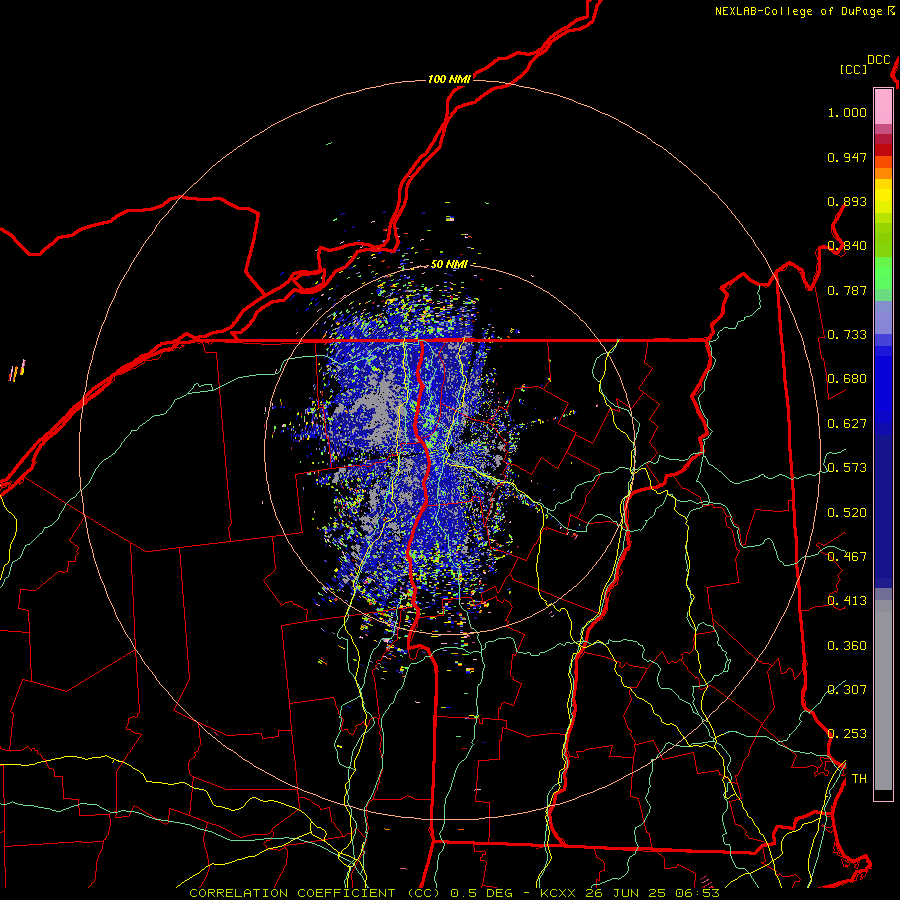Viewport: 900px width, 900px height.
Task: Select the 0.520 scale value
Action: click(847, 513)
